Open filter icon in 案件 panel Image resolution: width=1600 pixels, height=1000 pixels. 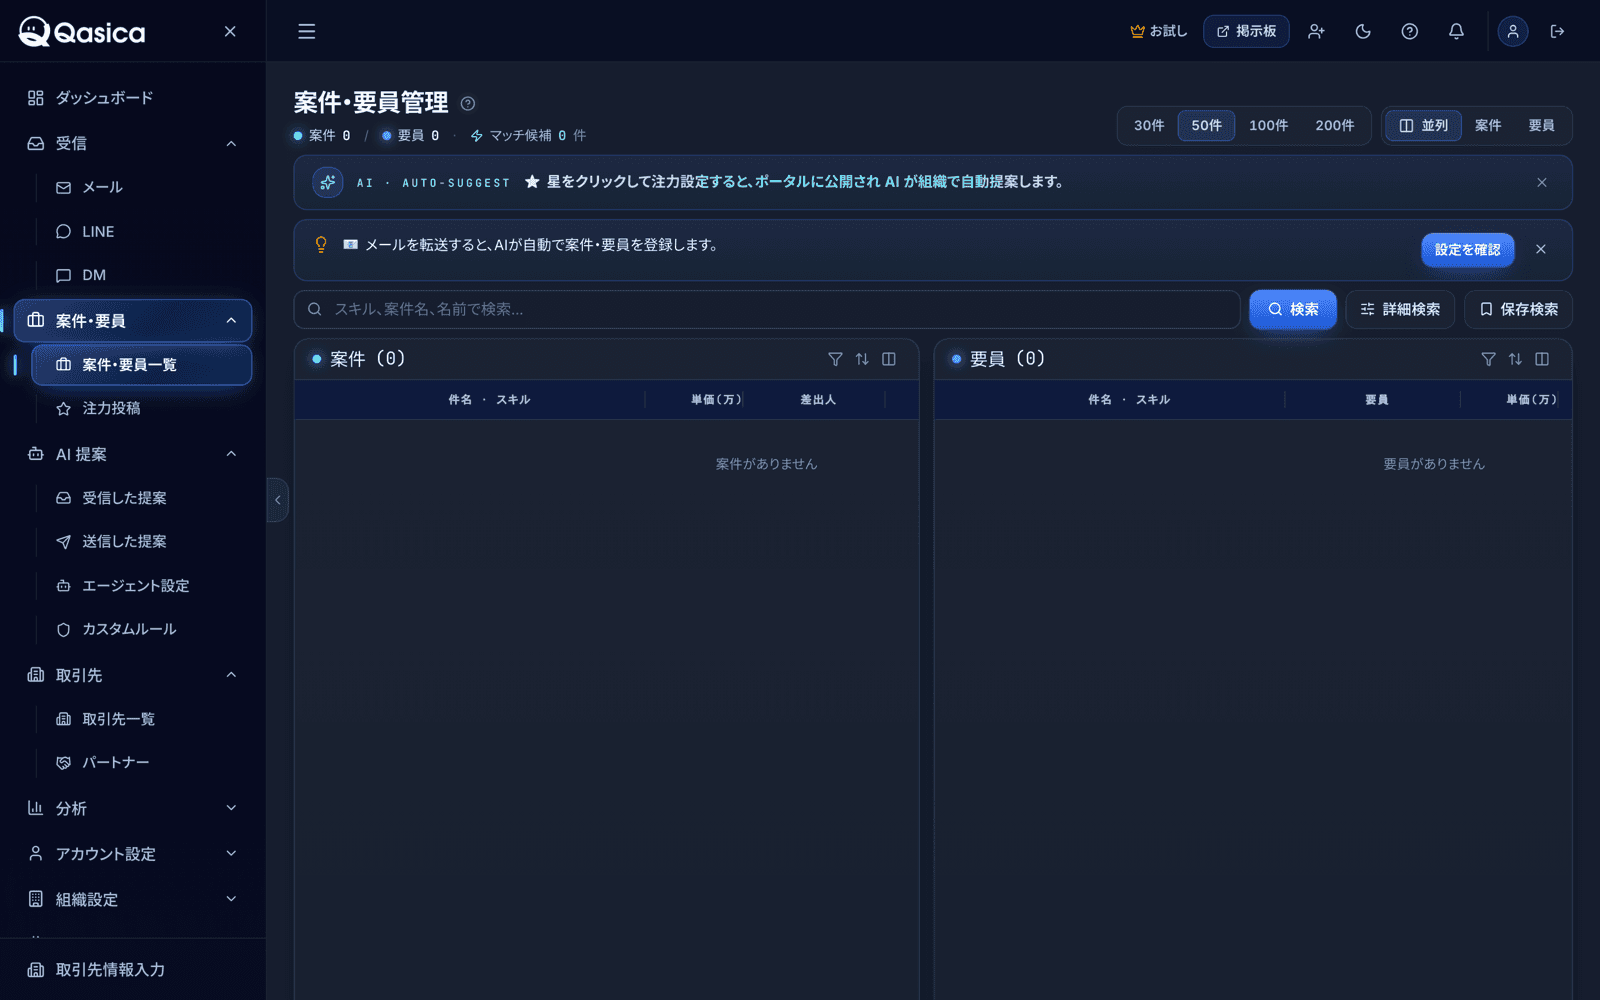[835, 359]
